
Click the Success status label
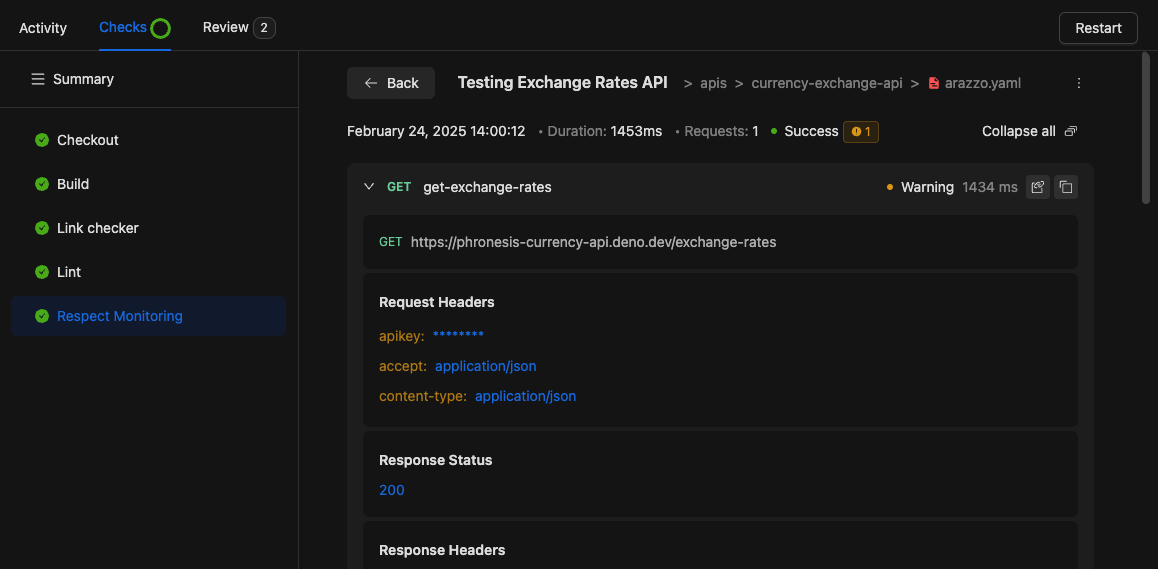(811, 132)
